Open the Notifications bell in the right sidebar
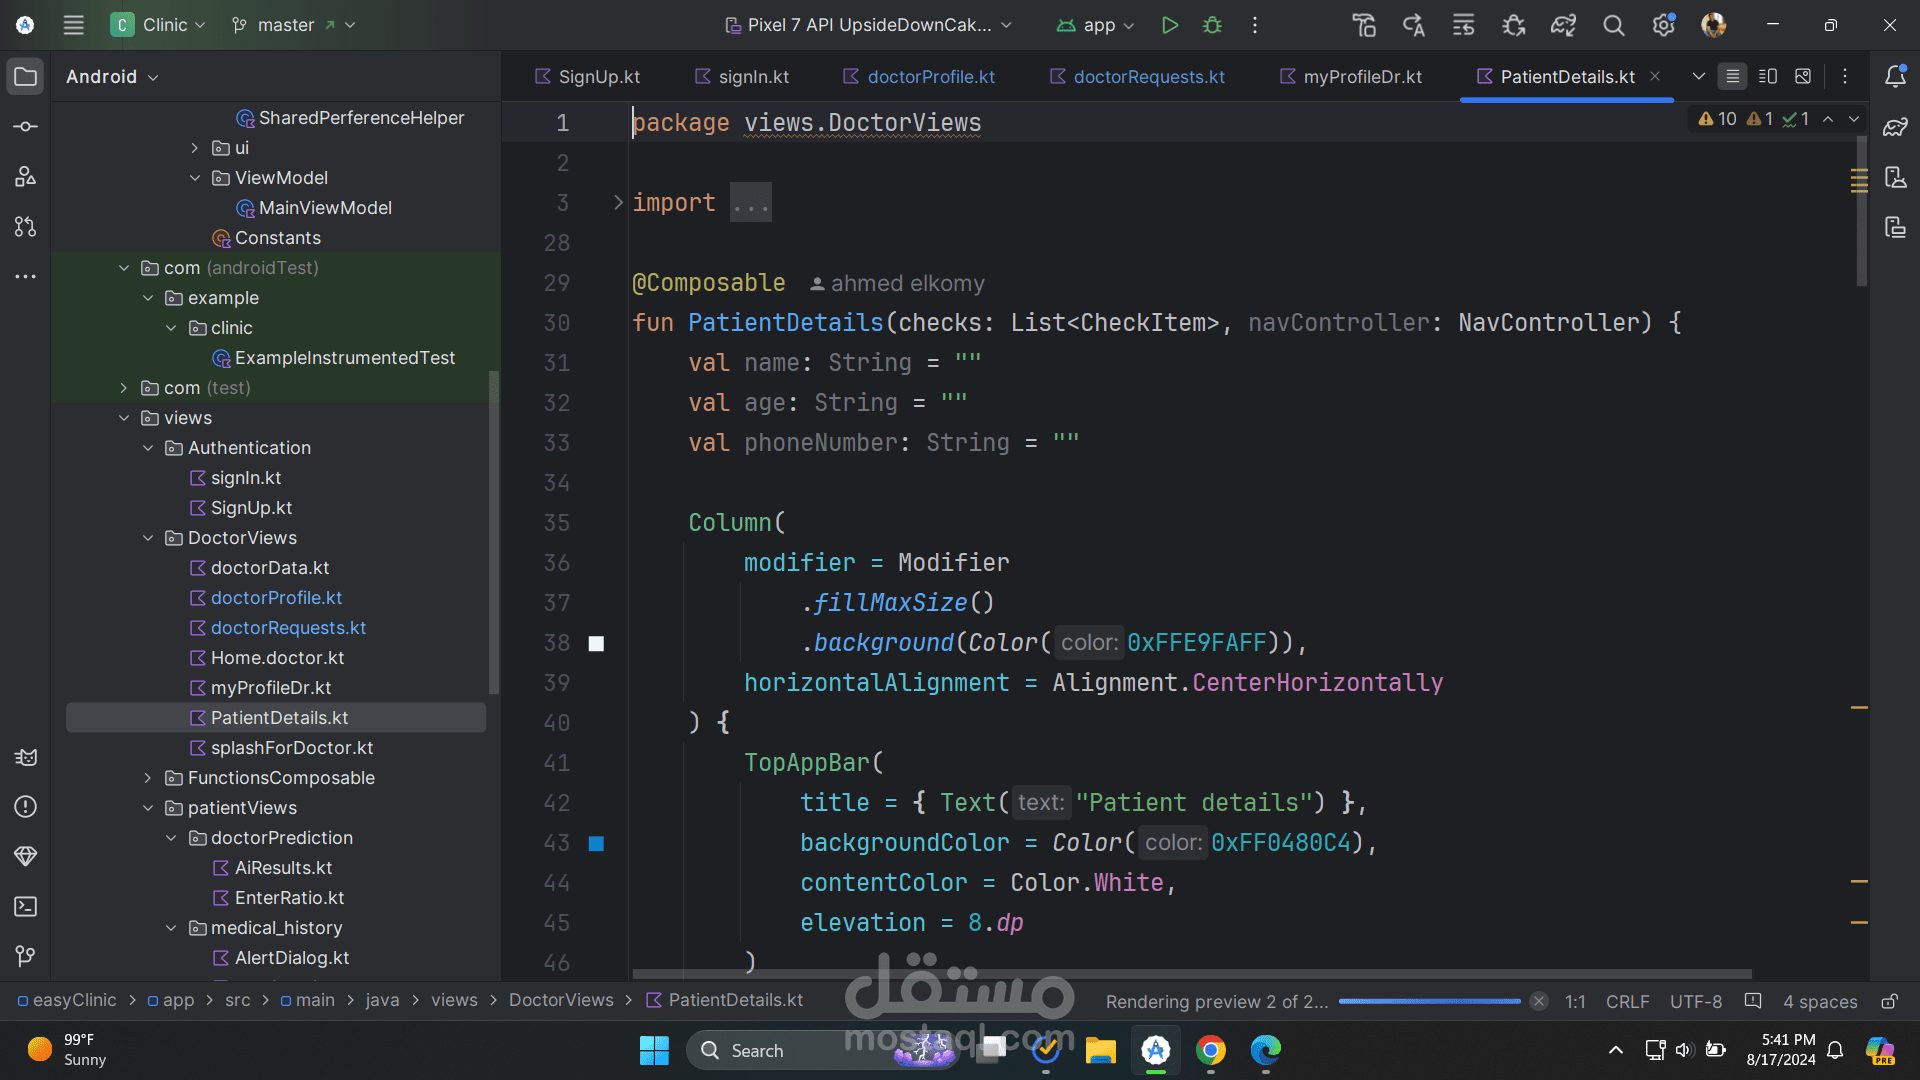1920x1080 pixels. point(1895,77)
